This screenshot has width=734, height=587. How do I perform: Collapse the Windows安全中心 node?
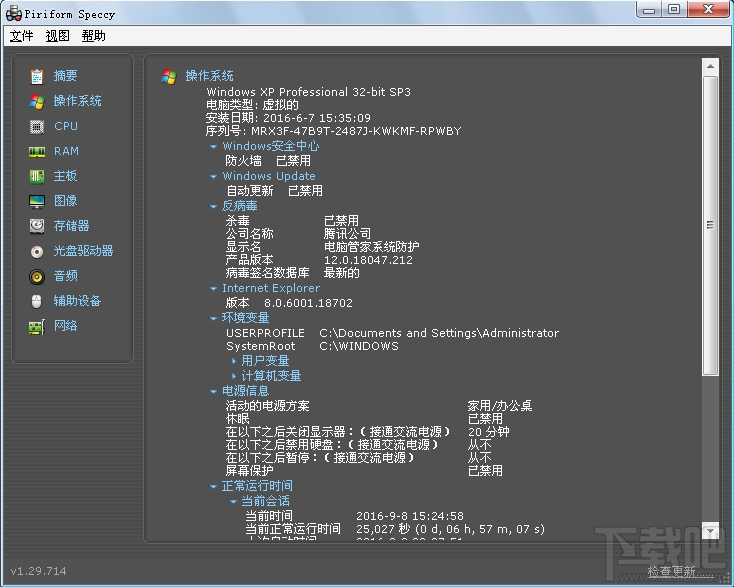pos(213,147)
